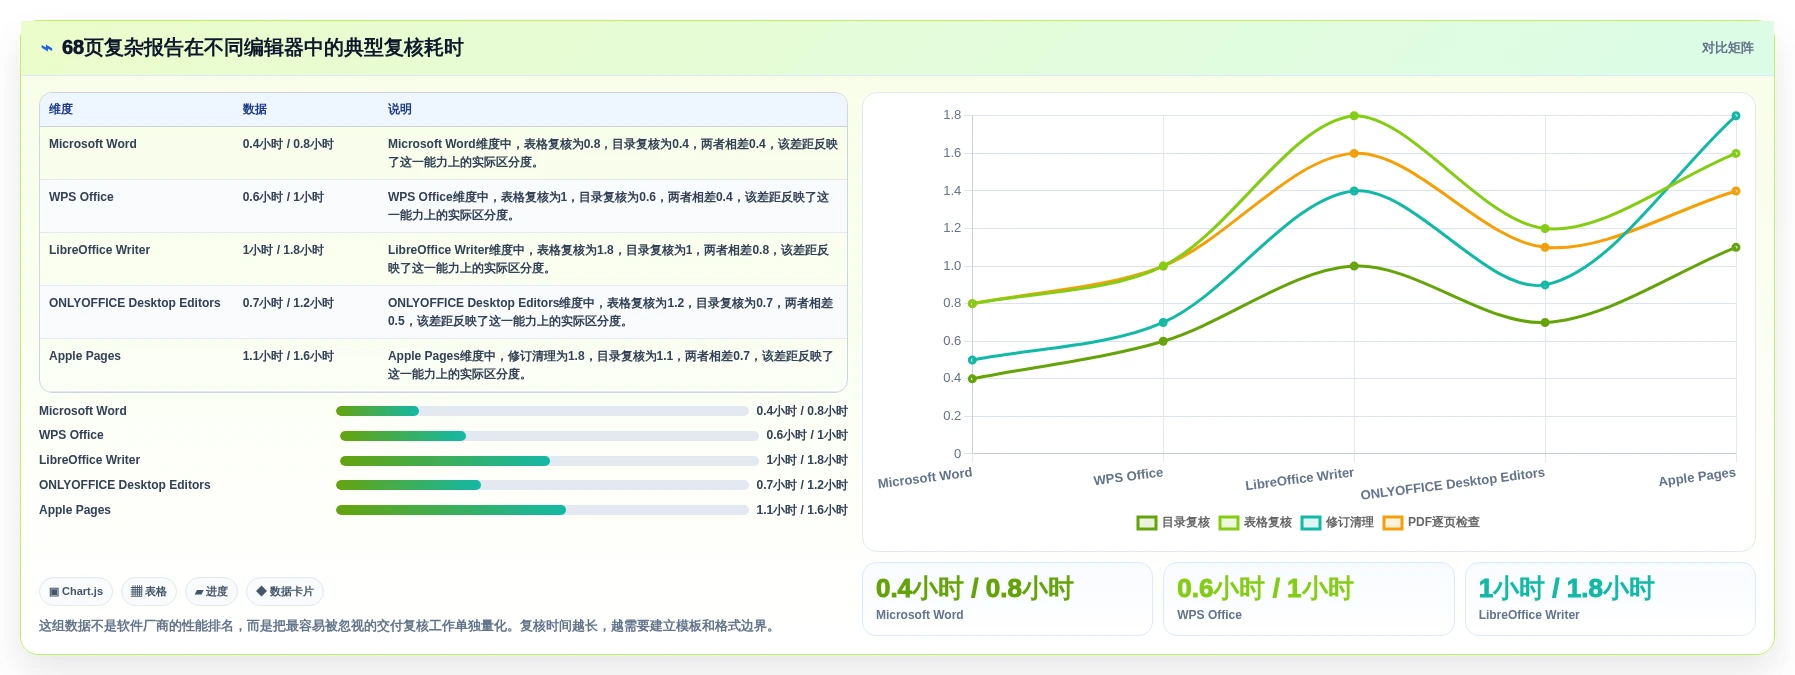This screenshot has height=675, width=1795.
Task: Click the 1.0 dark green point at LibreOffice Writer
Action: point(1354,266)
